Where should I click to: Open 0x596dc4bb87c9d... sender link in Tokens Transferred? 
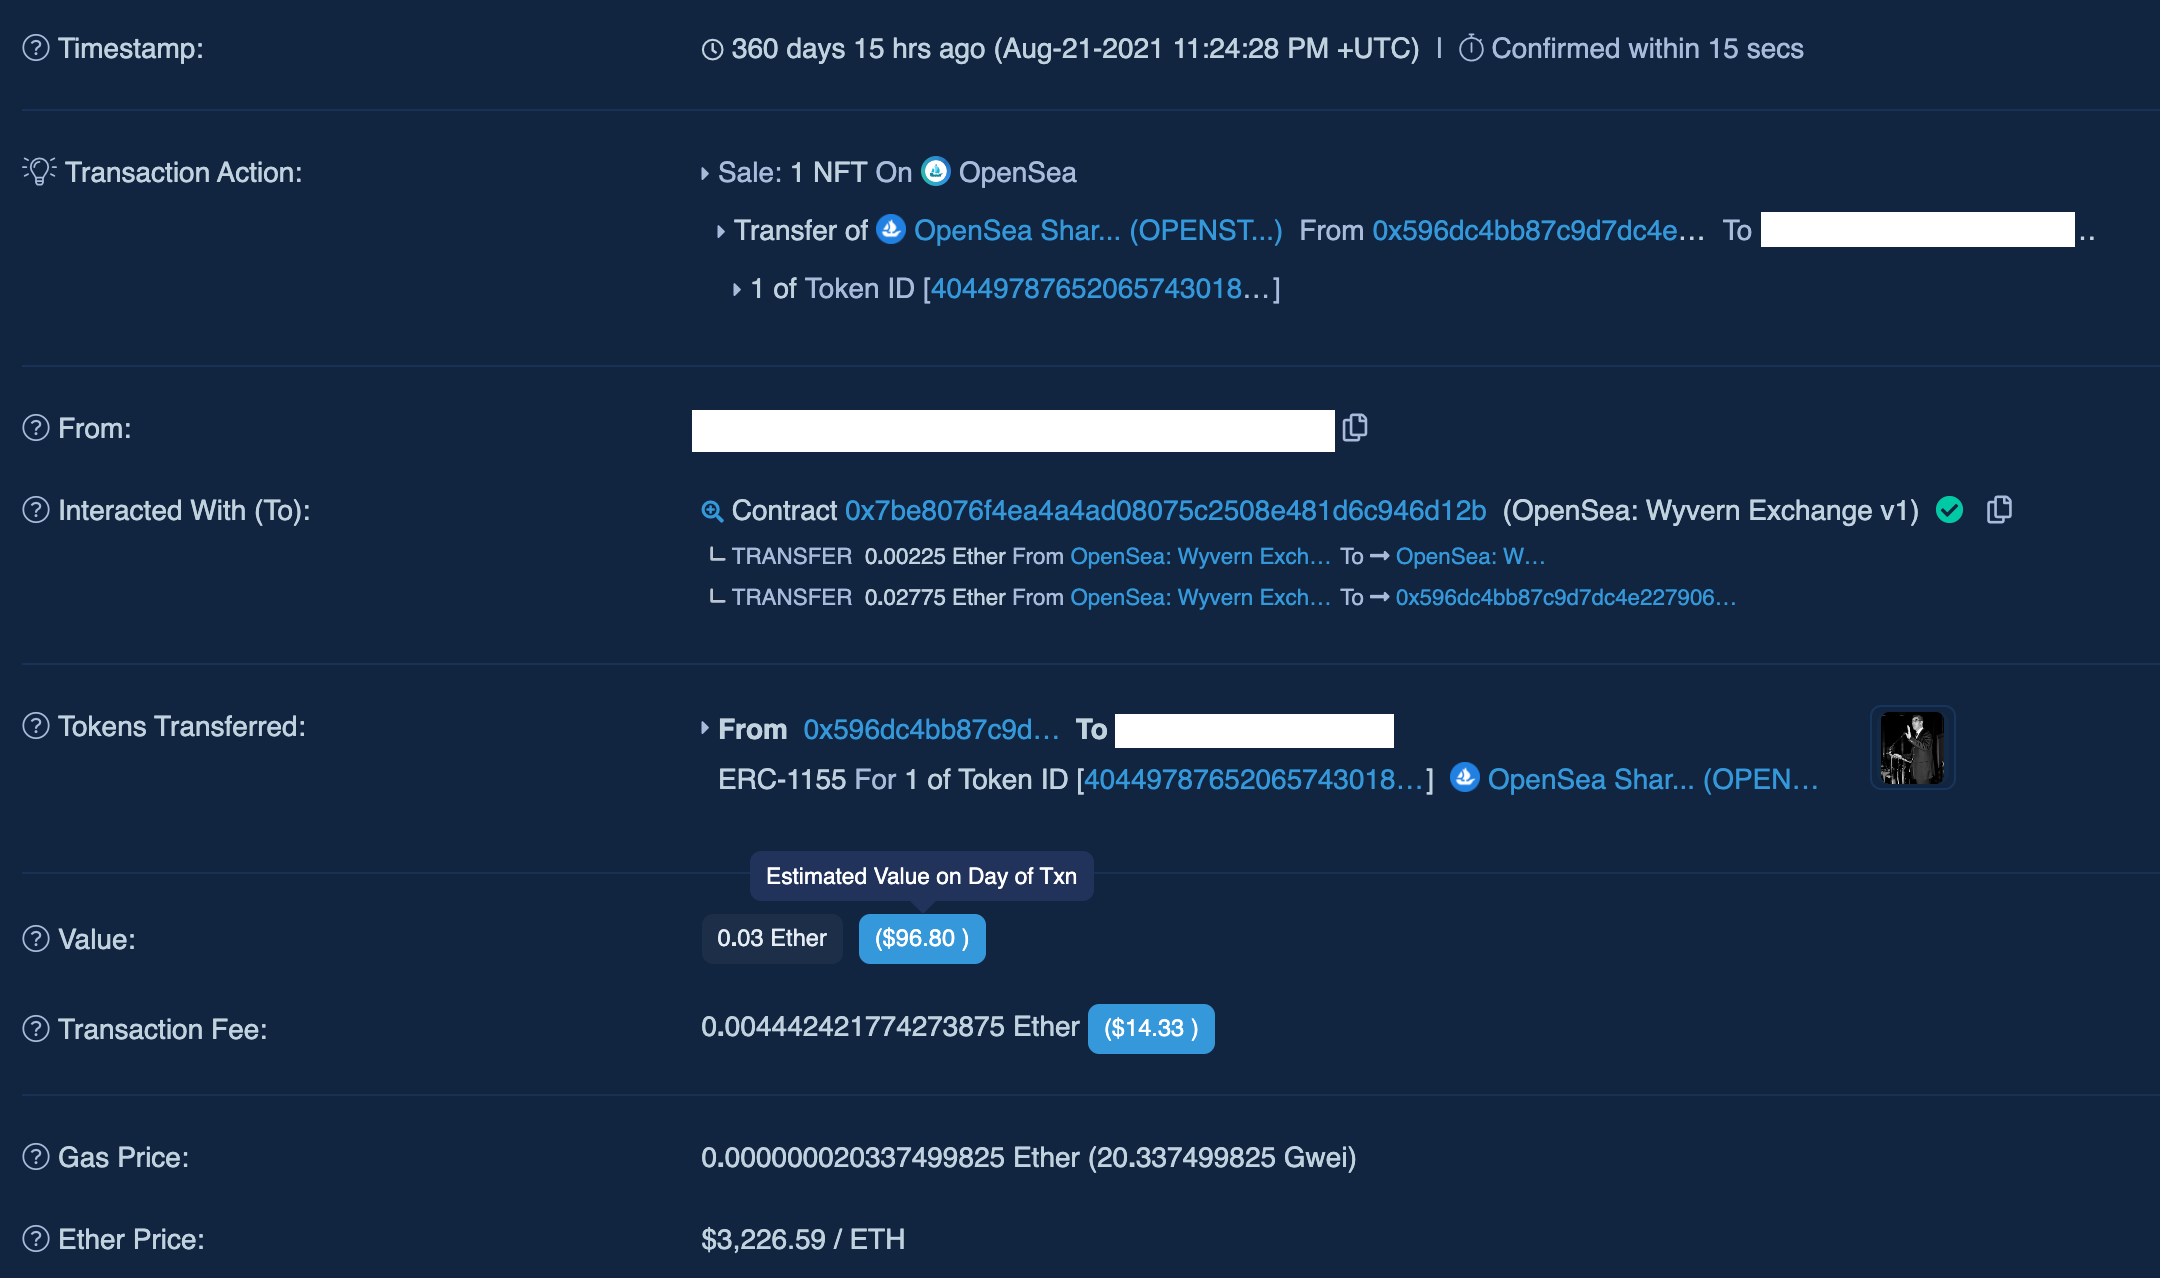point(931,729)
